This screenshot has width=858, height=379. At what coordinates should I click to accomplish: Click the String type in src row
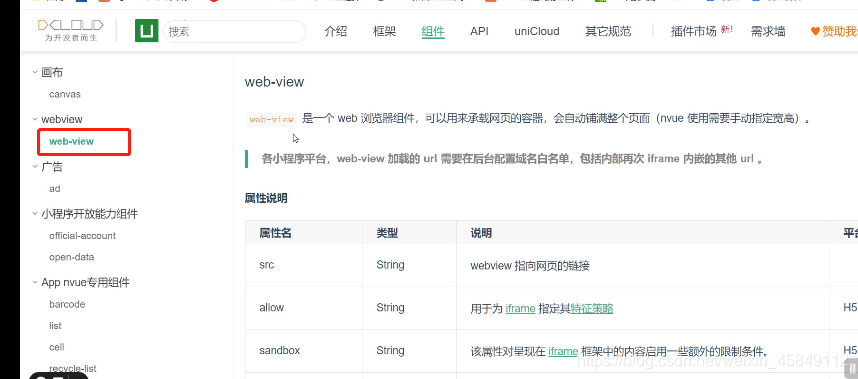[390, 265]
